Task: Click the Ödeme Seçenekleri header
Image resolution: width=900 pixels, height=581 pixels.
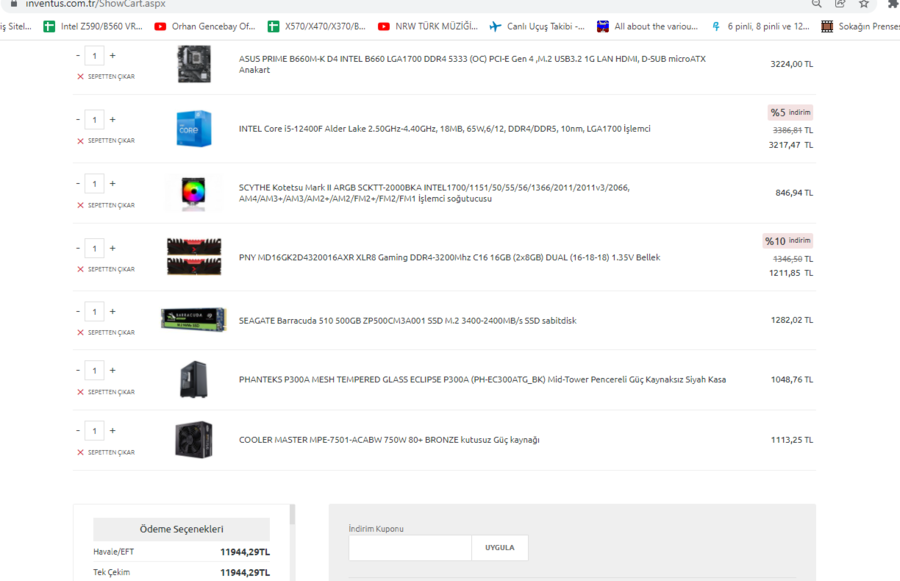Action: click(181, 529)
